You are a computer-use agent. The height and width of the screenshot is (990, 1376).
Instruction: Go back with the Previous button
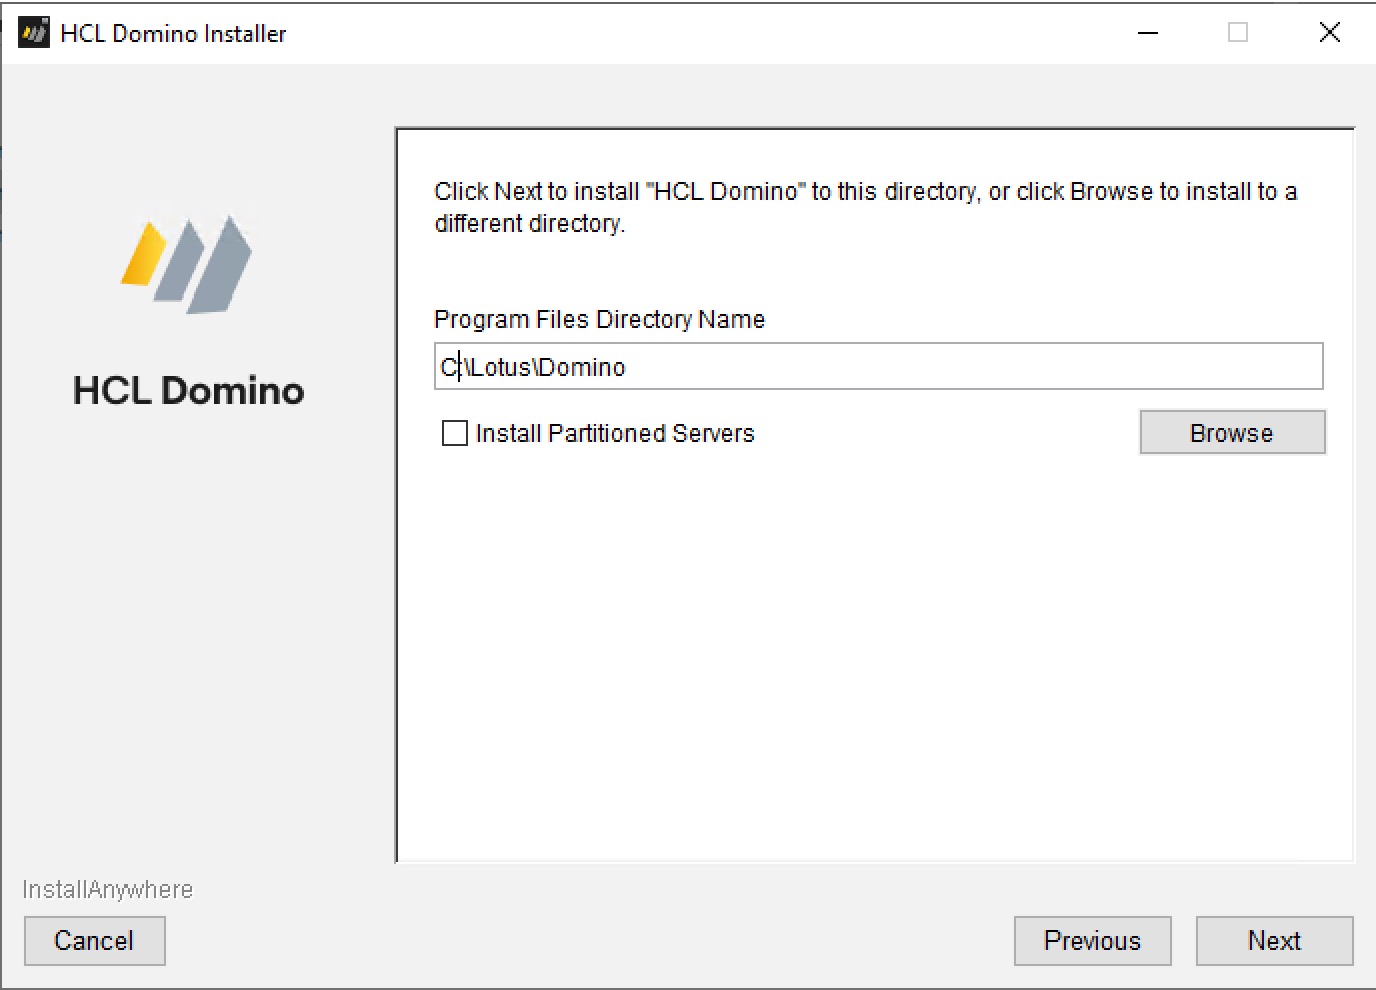coord(1092,940)
